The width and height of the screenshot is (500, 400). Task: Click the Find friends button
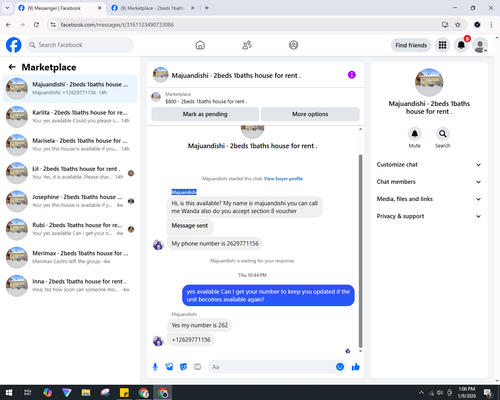(411, 45)
